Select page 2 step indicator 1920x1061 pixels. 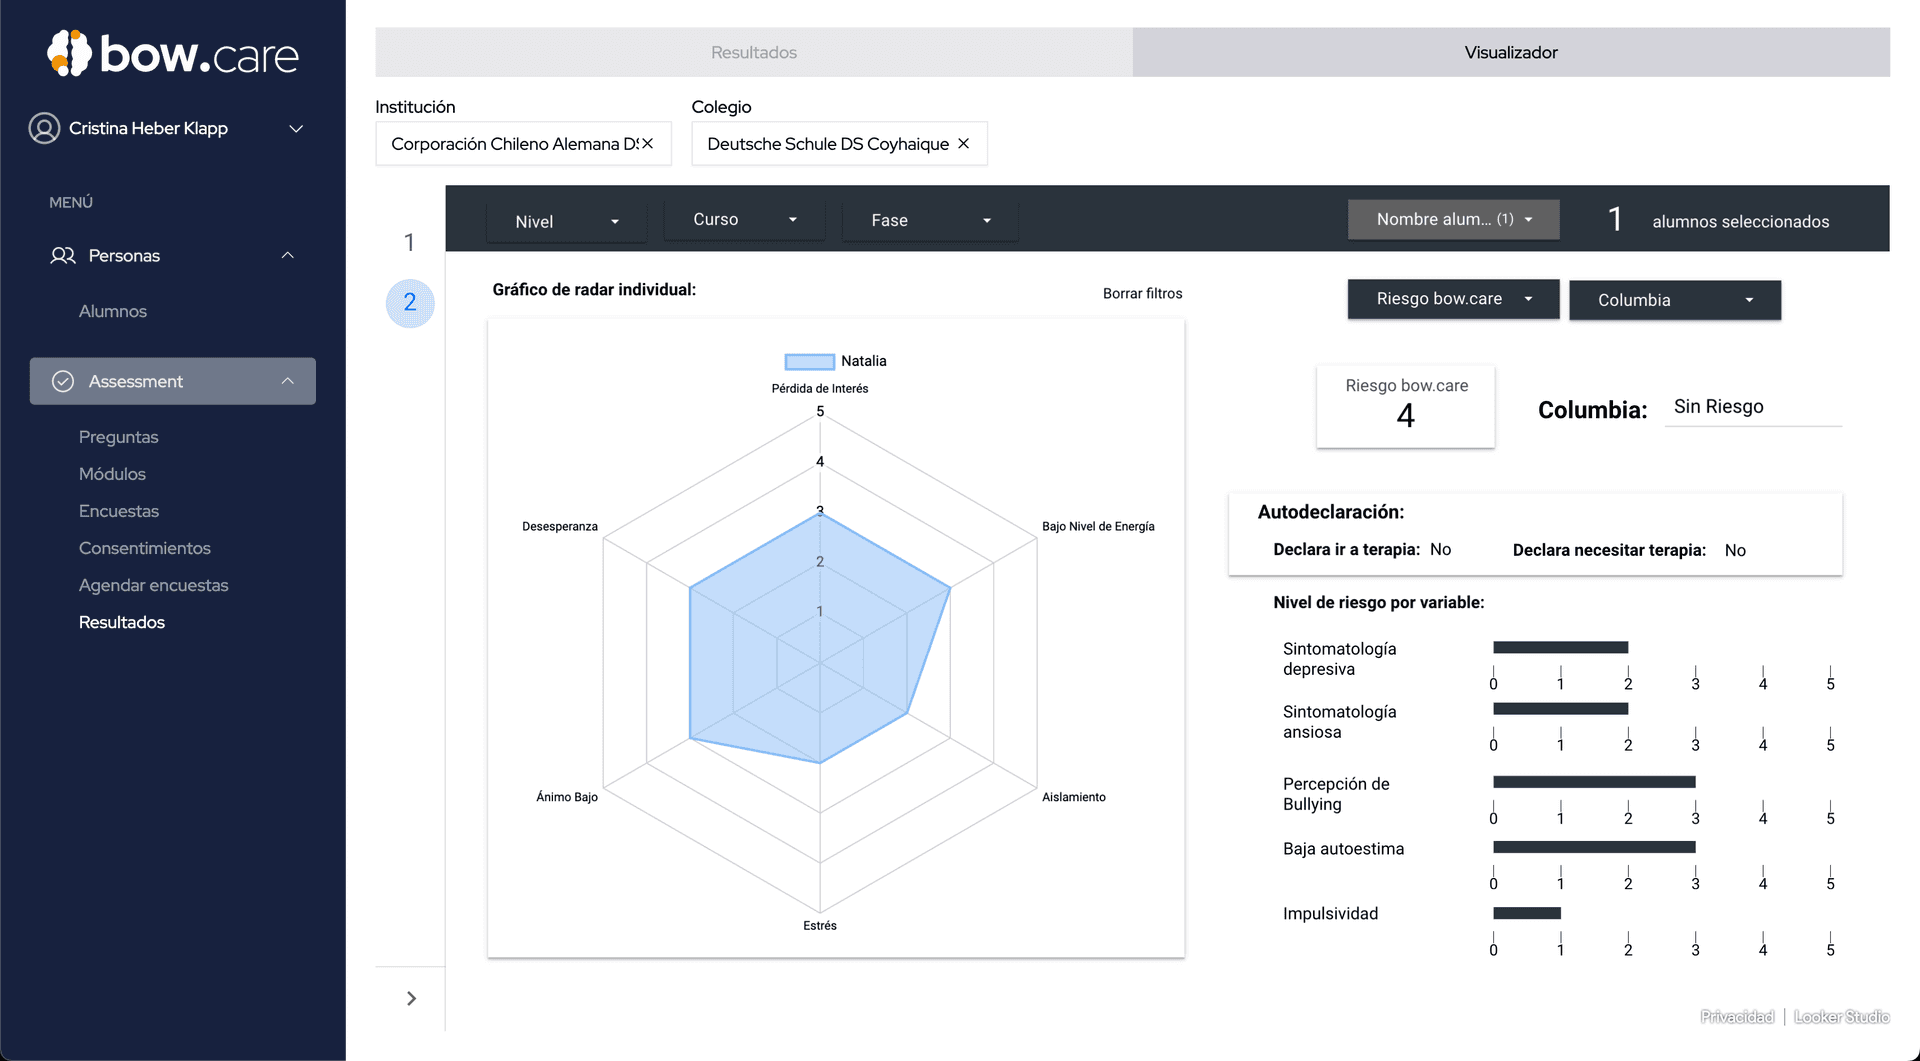tap(410, 303)
